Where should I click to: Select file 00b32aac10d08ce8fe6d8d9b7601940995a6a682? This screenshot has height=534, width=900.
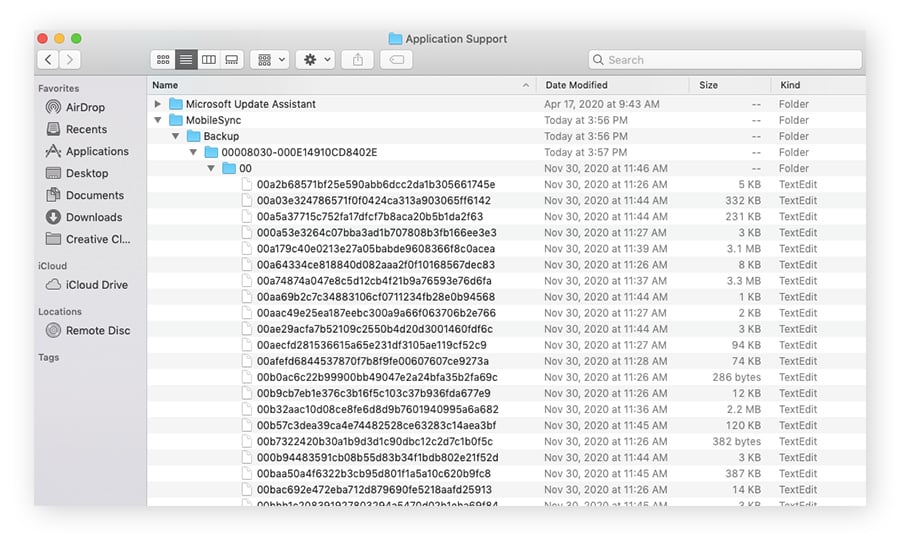pyautogui.click(x=378, y=409)
